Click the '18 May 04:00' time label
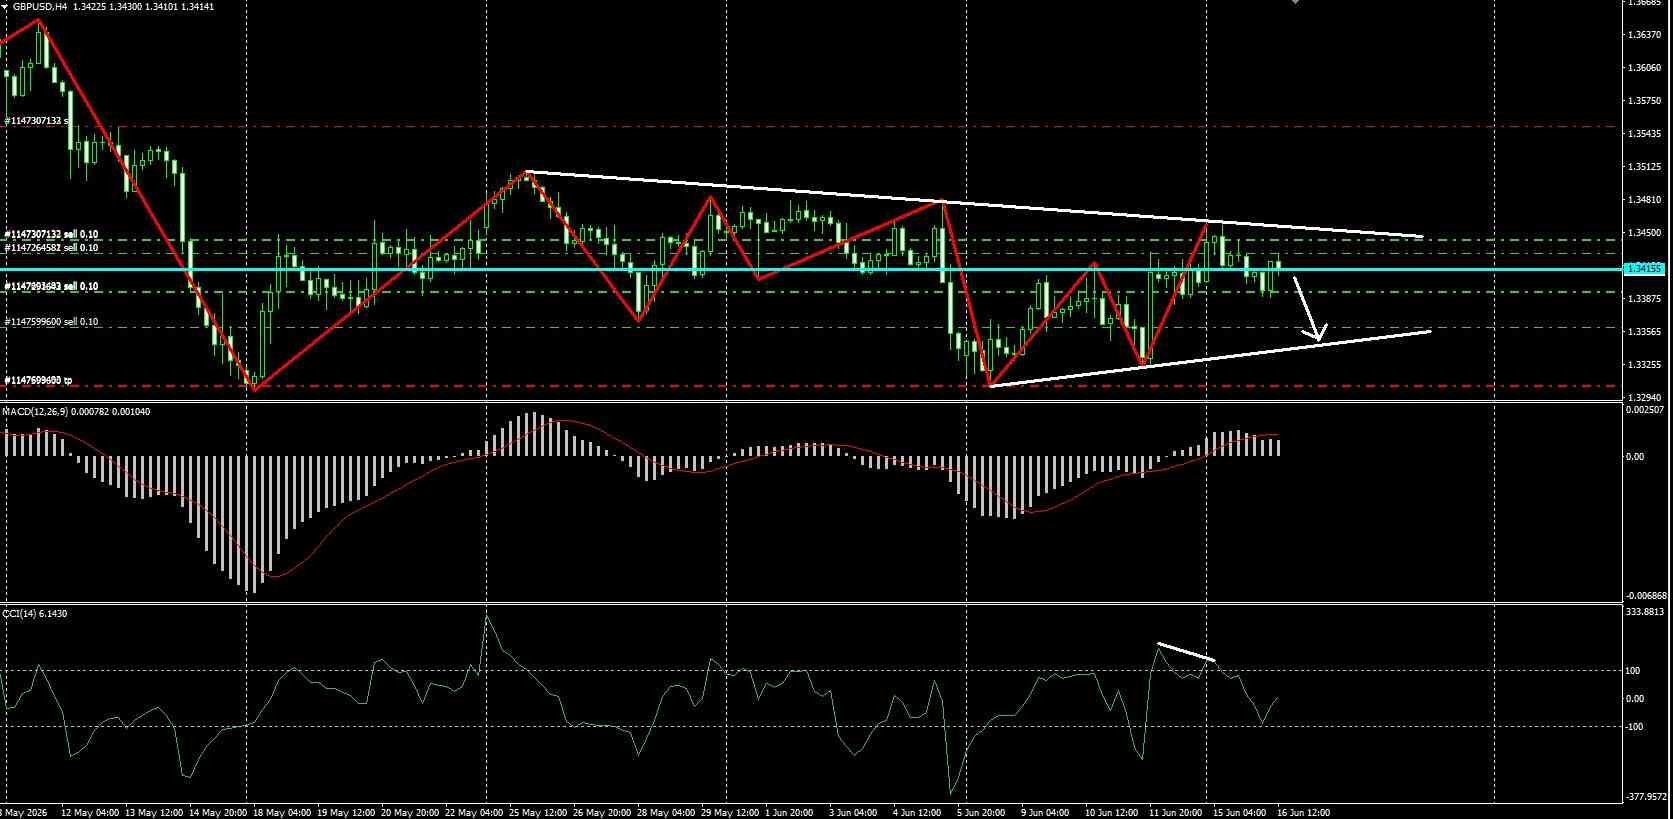Viewport: 1673px width, 819px height. [x=282, y=812]
